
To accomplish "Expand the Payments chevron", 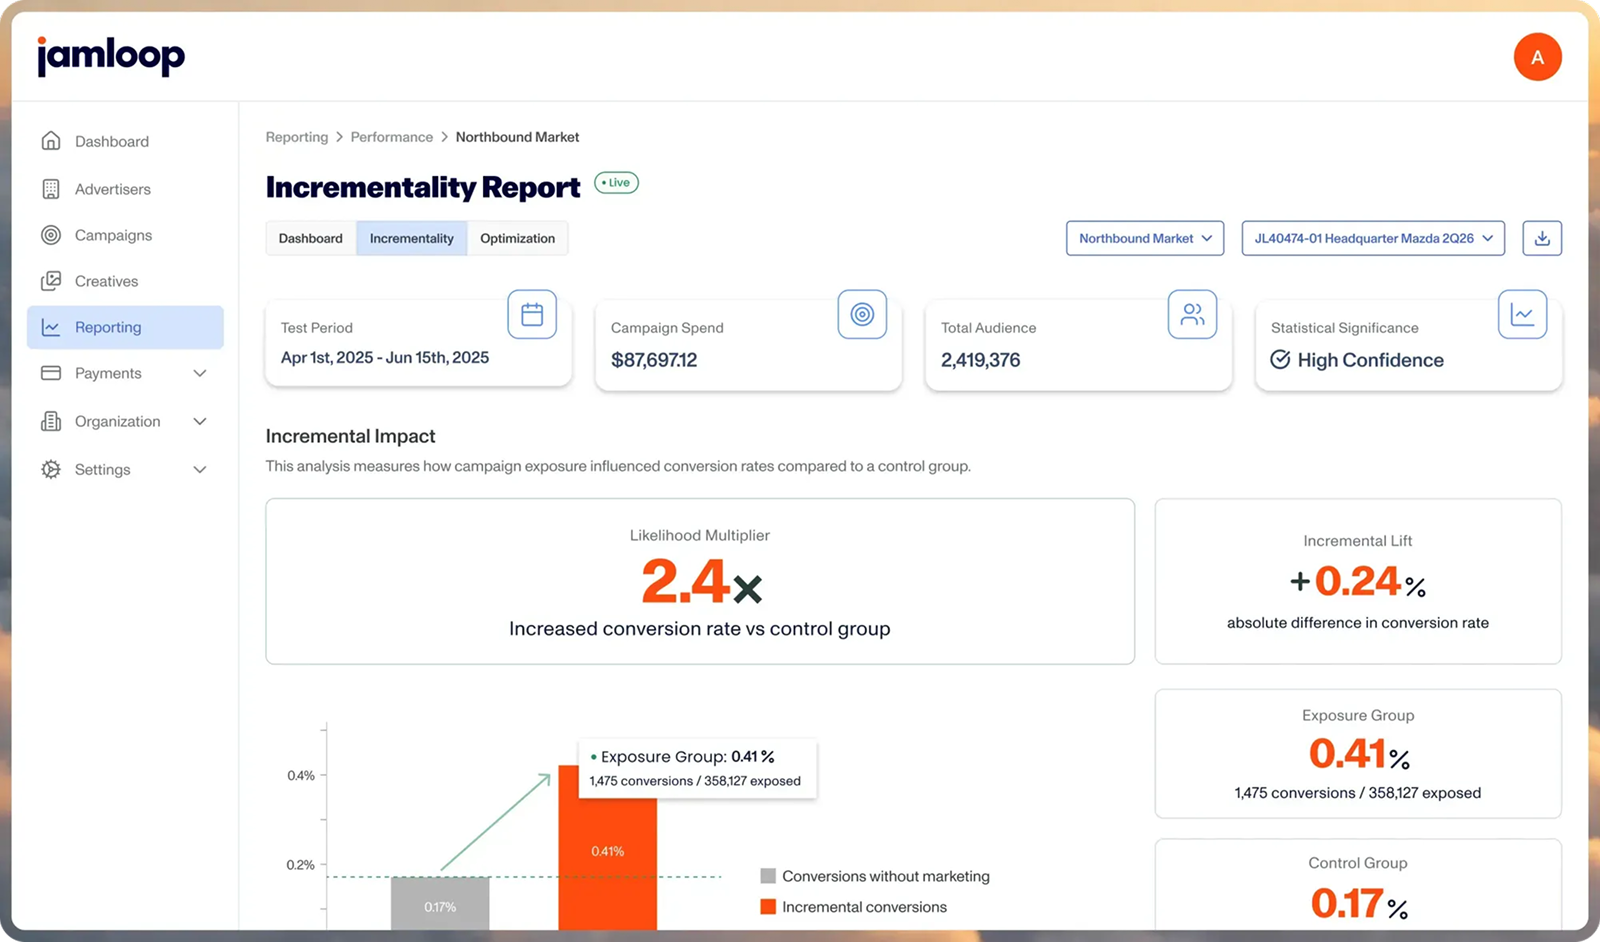I will coord(200,373).
